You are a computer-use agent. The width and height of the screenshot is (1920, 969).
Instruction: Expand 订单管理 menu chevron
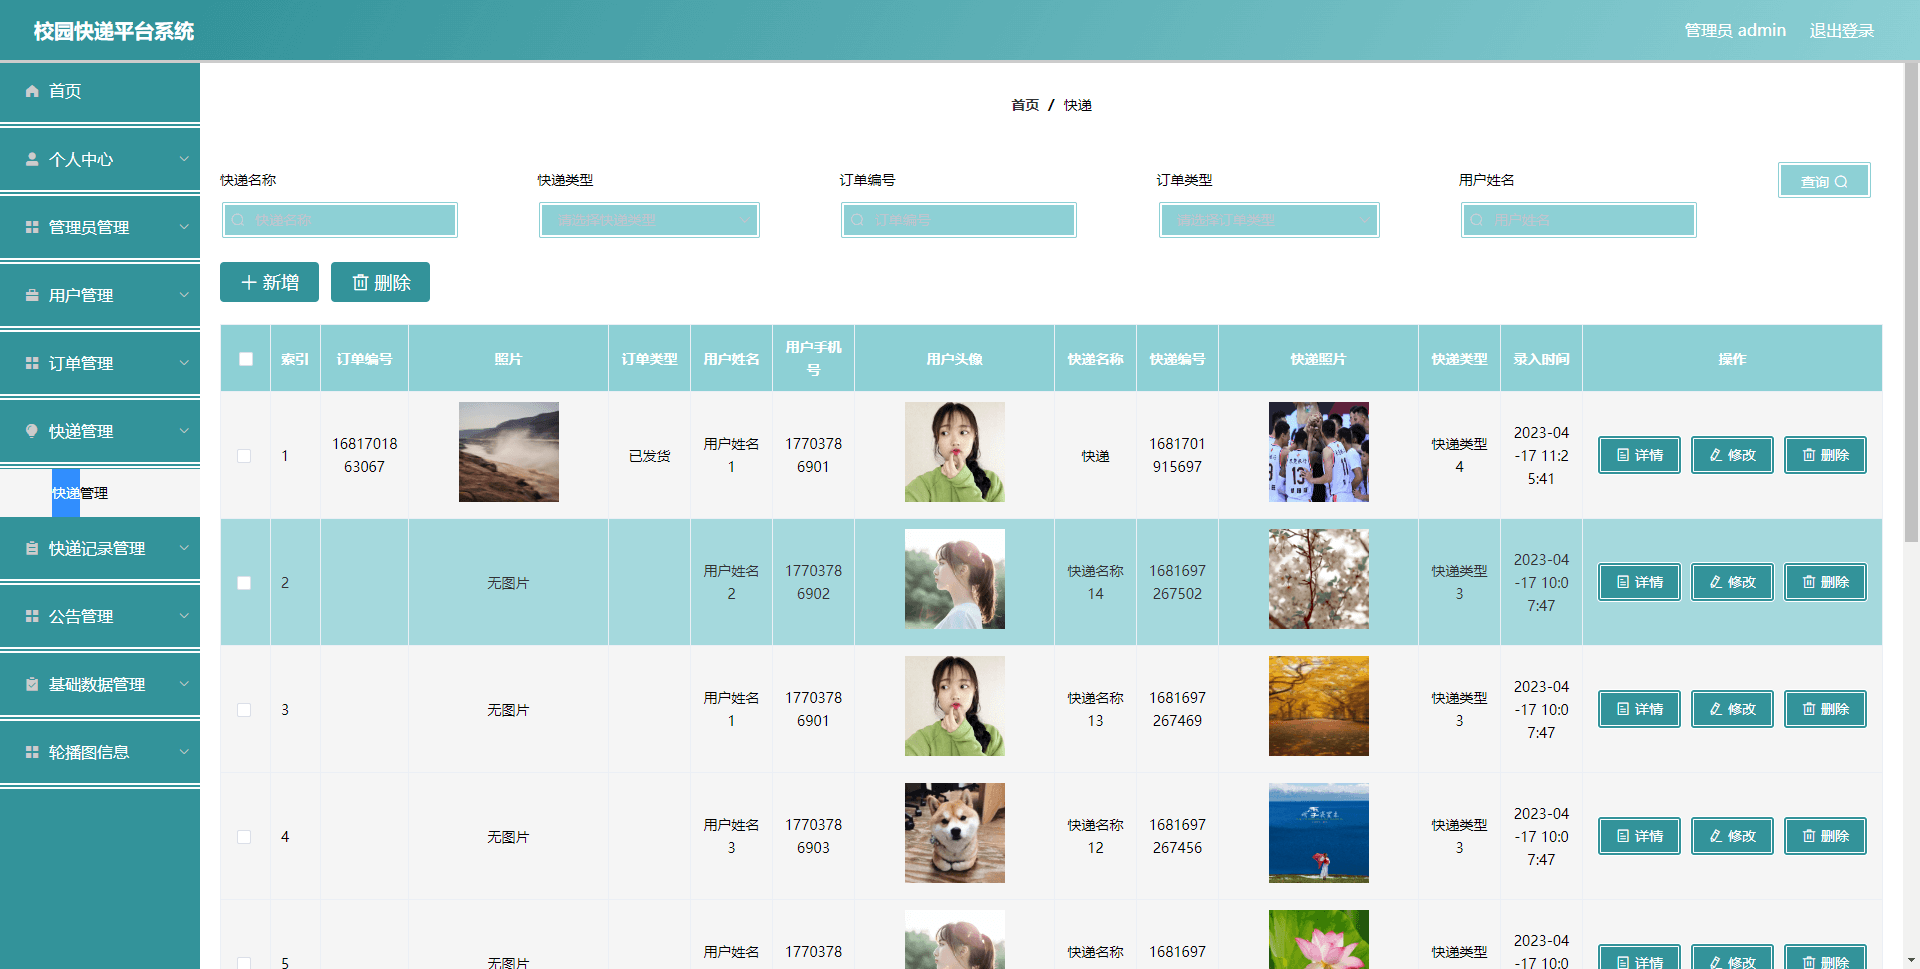(184, 363)
